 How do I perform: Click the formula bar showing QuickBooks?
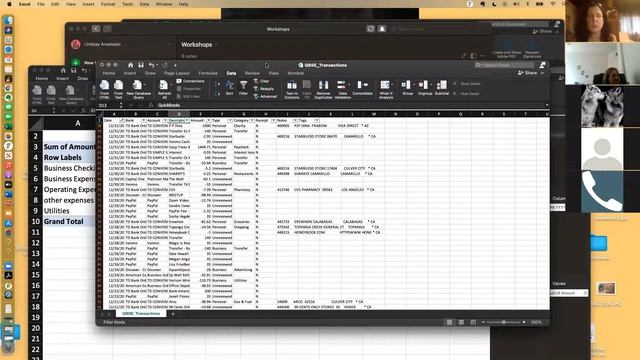[x=351, y=105]
